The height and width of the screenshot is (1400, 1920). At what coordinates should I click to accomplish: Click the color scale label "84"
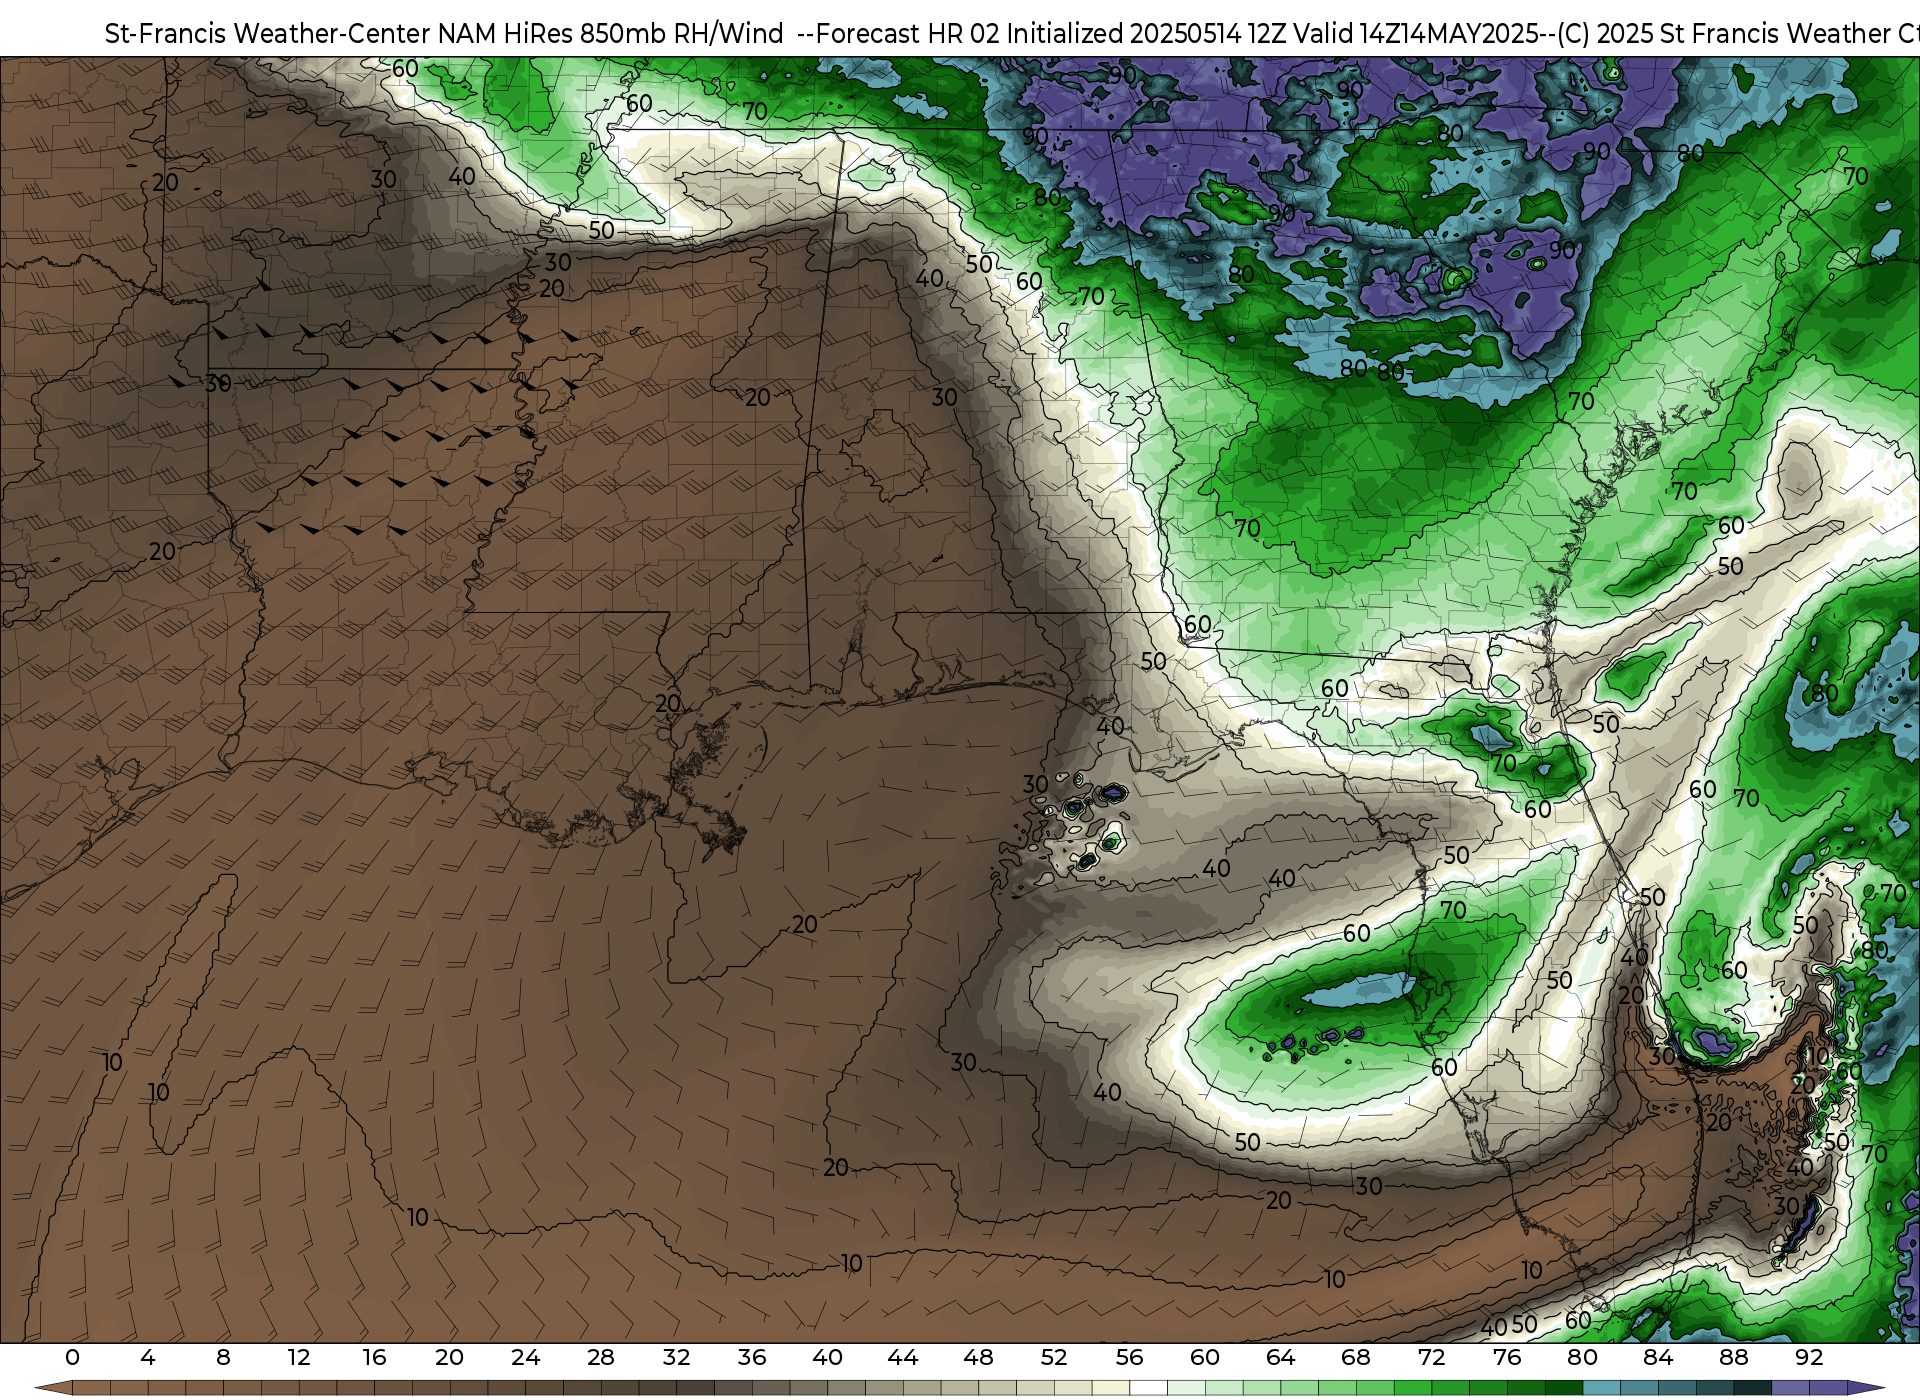tap(1658, 1357)
